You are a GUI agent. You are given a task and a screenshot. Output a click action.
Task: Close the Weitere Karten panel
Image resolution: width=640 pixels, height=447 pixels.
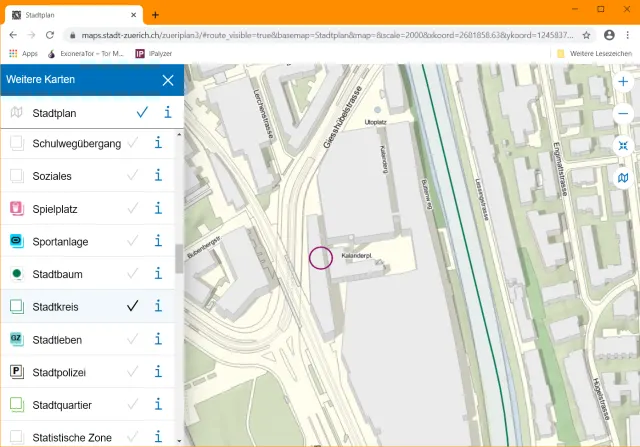tap(168, 80)
